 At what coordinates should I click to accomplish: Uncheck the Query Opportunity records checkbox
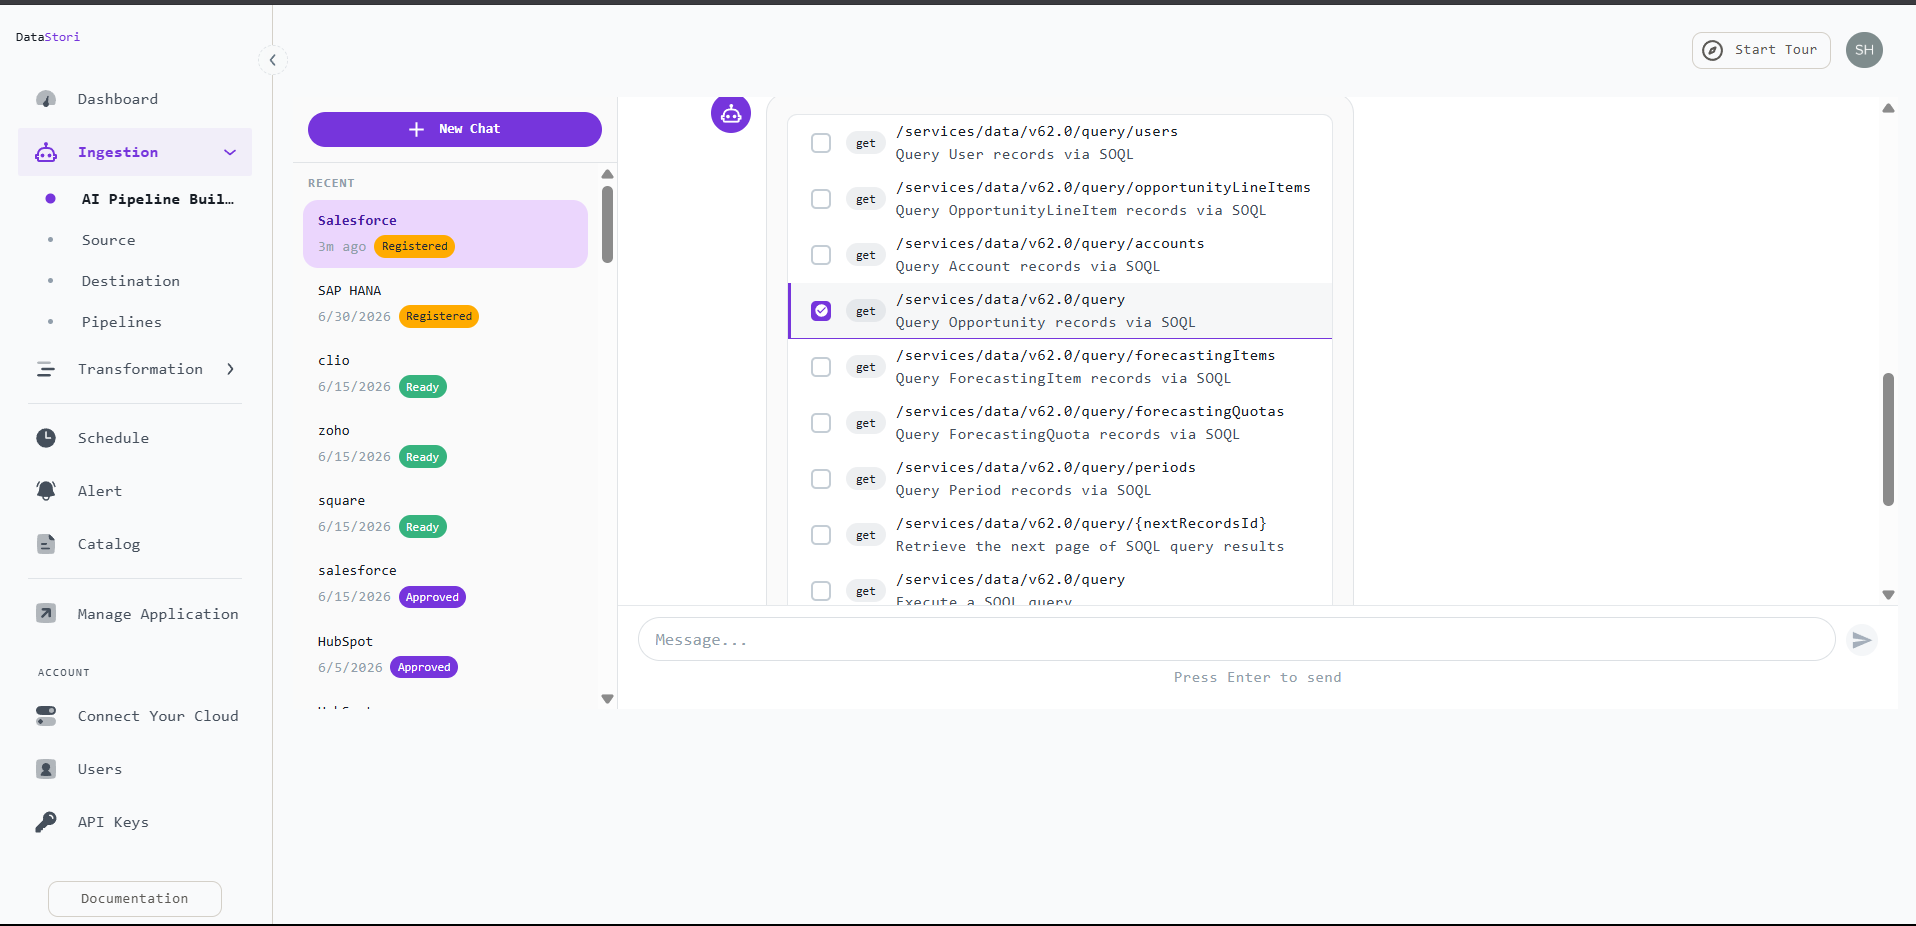point(821,311)
